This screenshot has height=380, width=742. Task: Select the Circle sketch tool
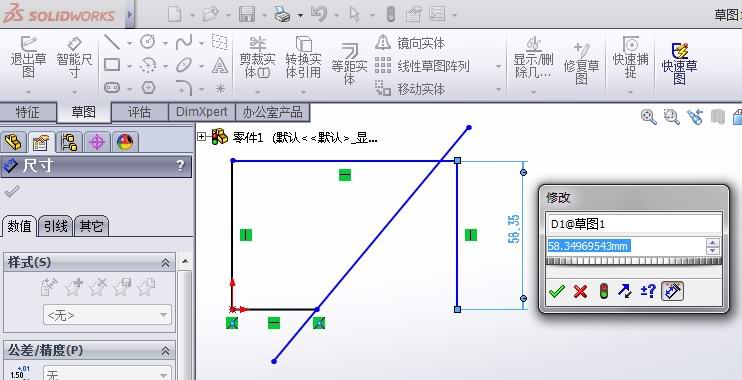[x=148, y=42]
